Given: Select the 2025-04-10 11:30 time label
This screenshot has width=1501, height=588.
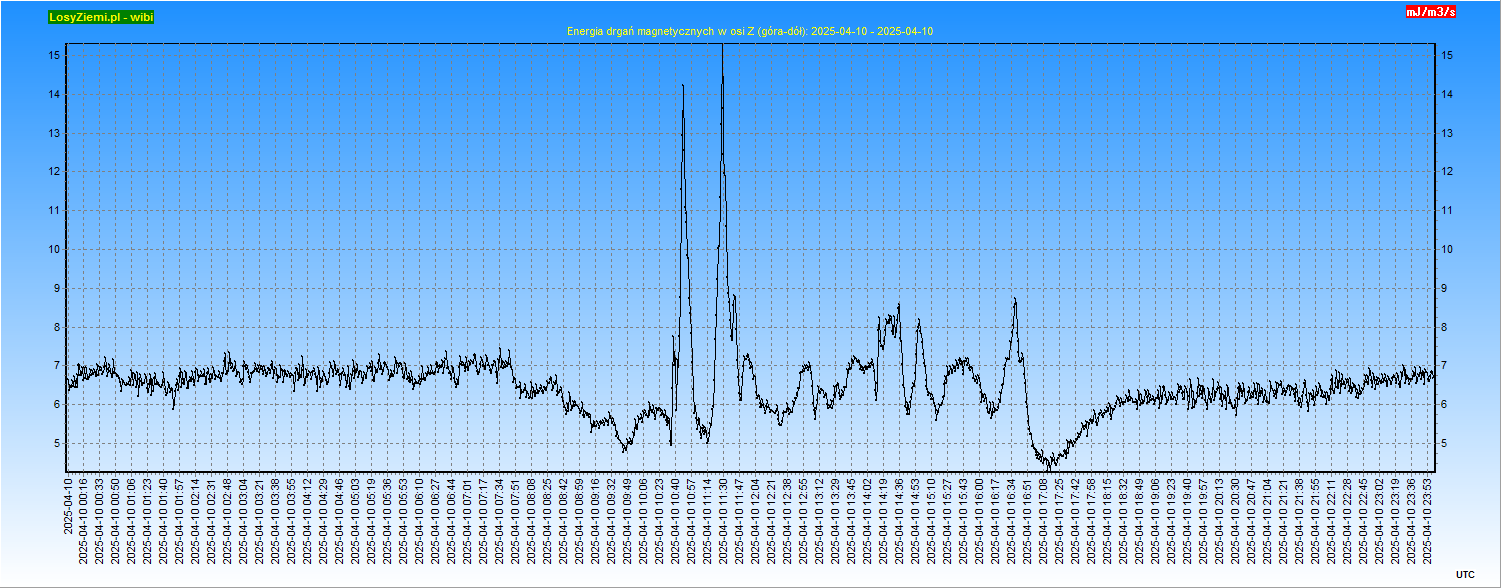Looking at the screenshot, I should [x=723, y=520].
